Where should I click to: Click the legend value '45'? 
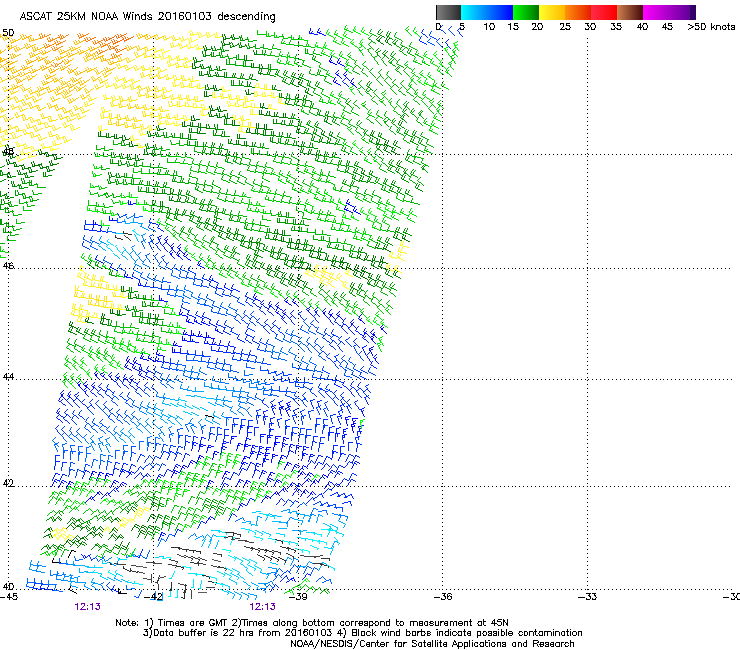pyautogui.click(x=667, y=27)
